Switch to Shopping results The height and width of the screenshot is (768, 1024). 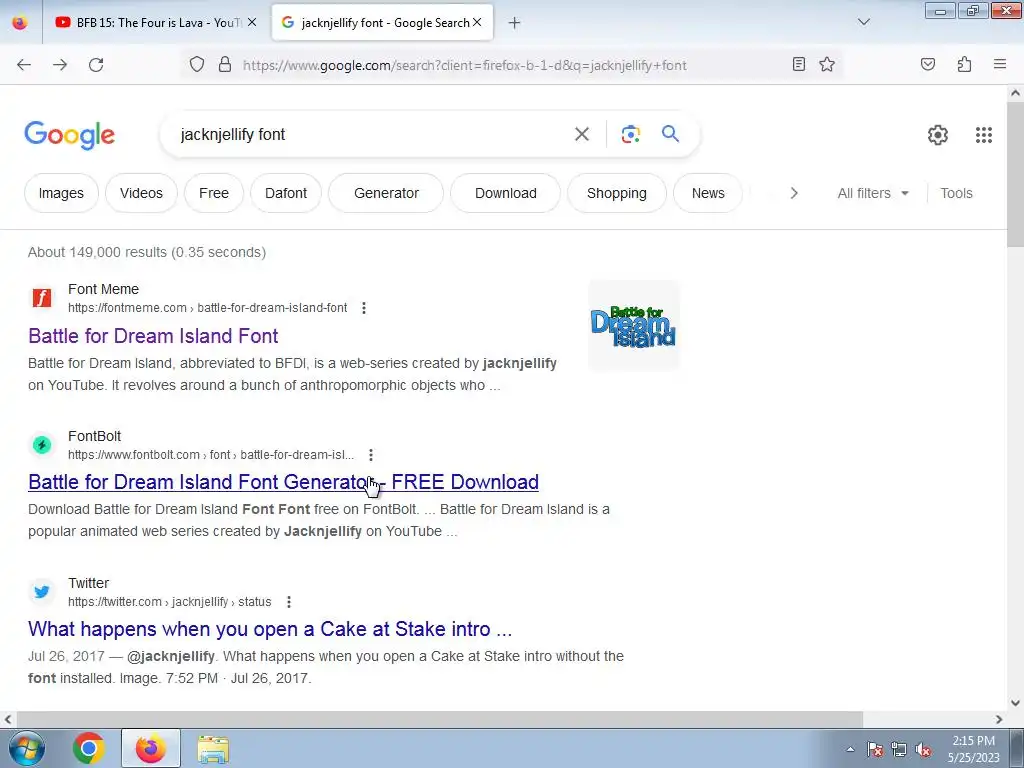point(616,193)
